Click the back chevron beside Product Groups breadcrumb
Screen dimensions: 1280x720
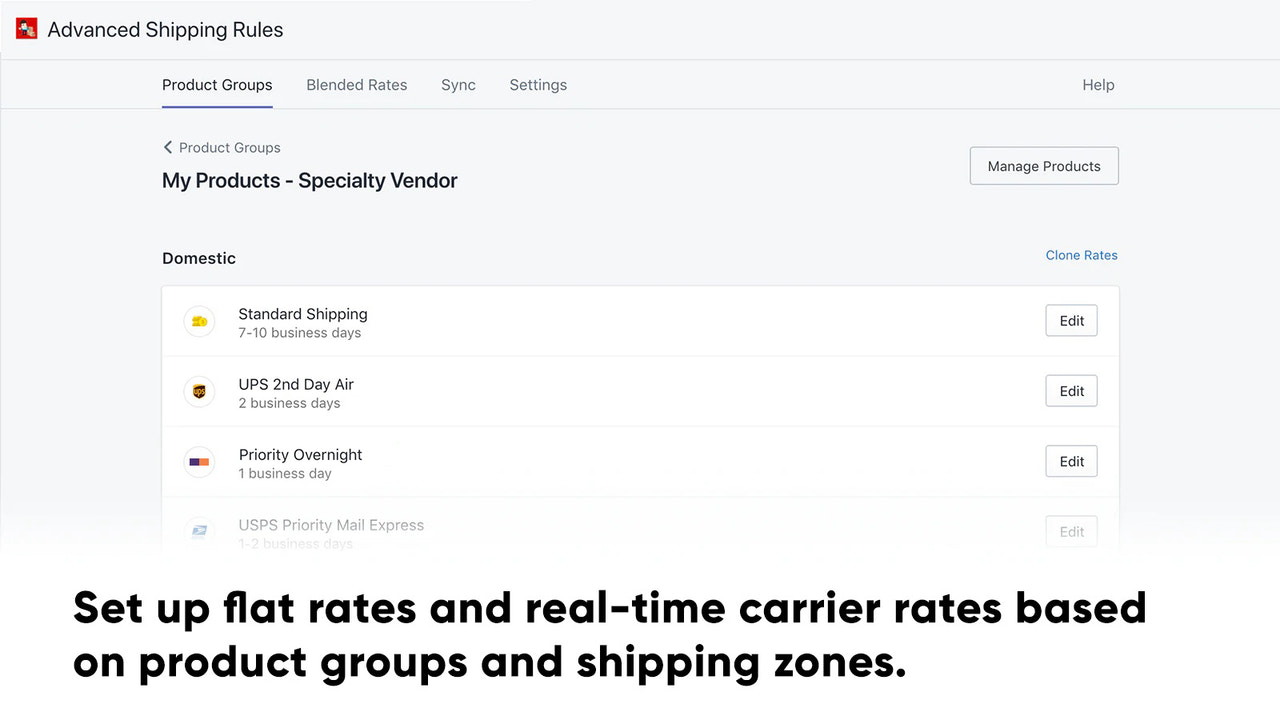tap(168, 147)
